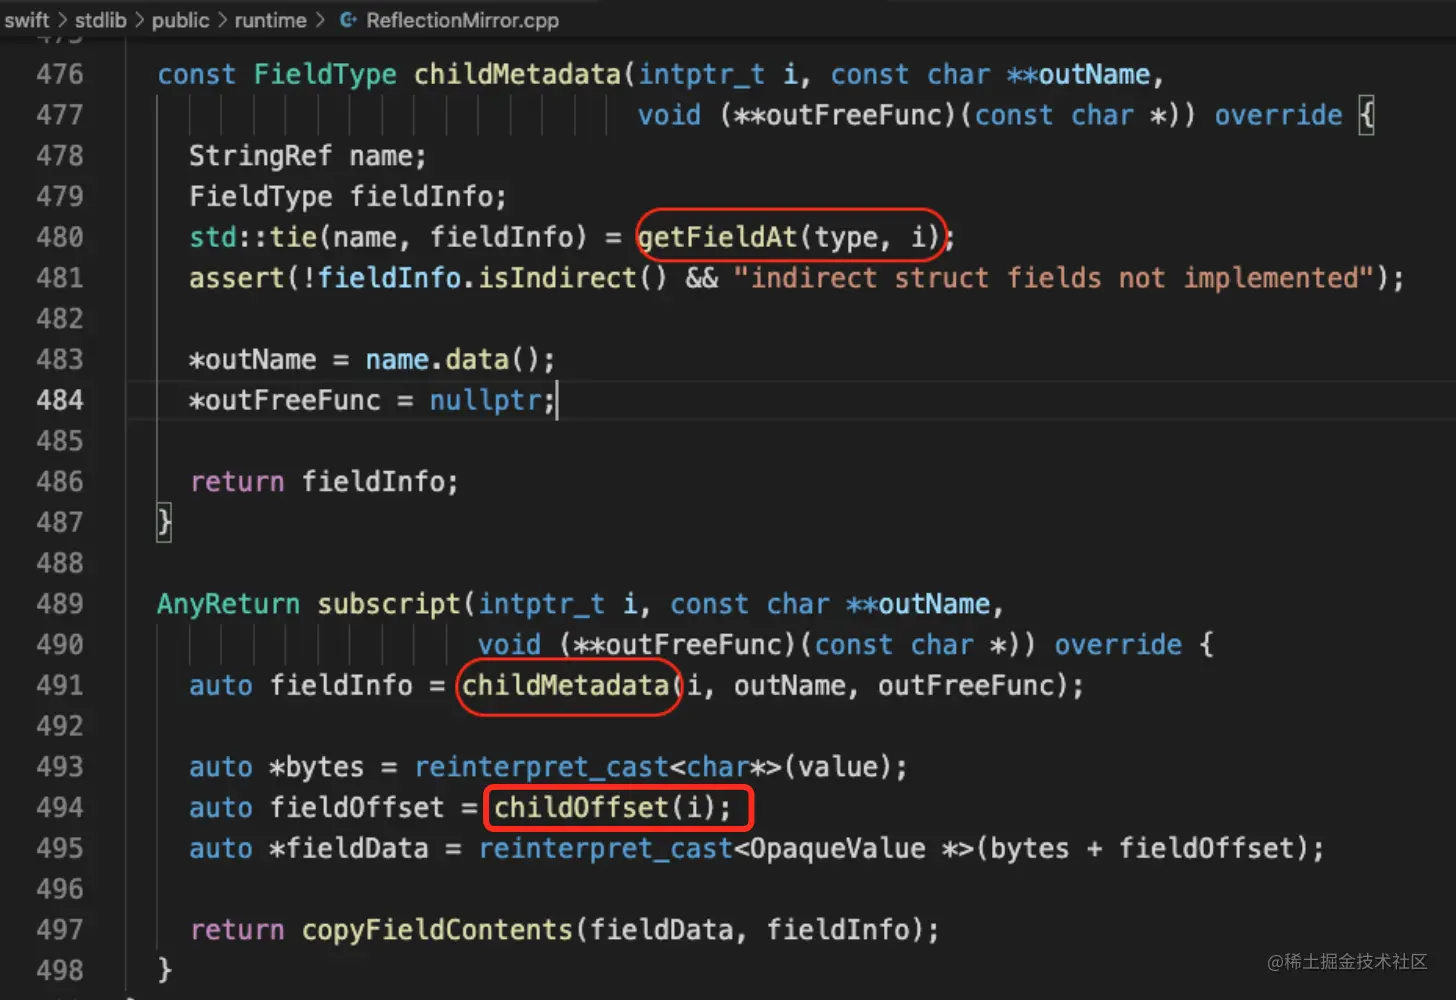Expand breadcrumb chevron after 'runtime'

[x=320, y=20]
